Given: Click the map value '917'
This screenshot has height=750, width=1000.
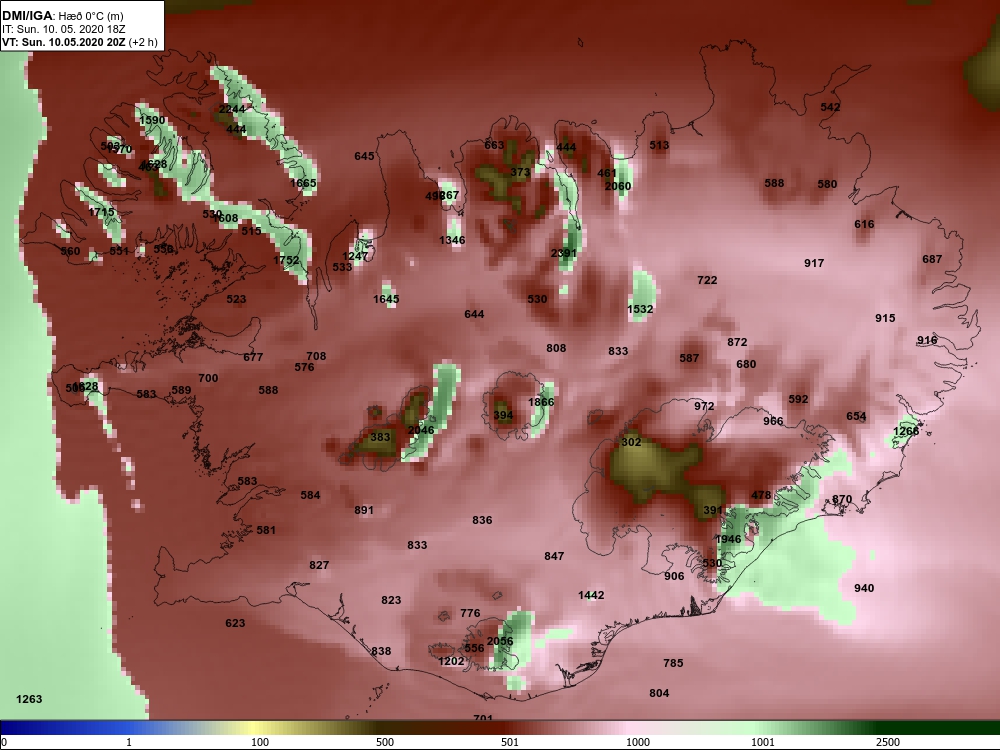Looking at the screenshot, I should coord(814,263).
